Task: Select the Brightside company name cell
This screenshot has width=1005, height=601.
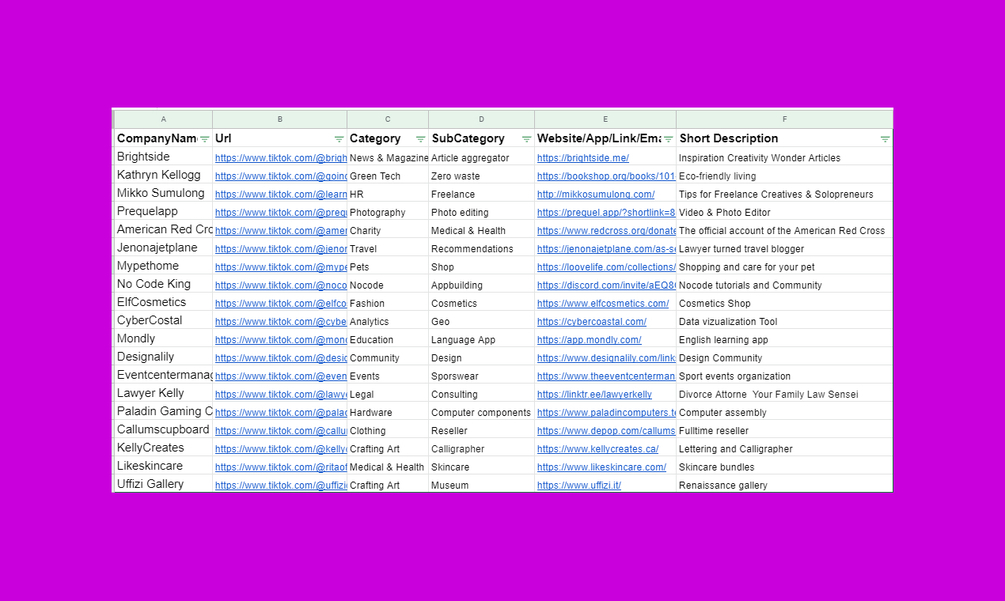Action: tap(163, 157)
